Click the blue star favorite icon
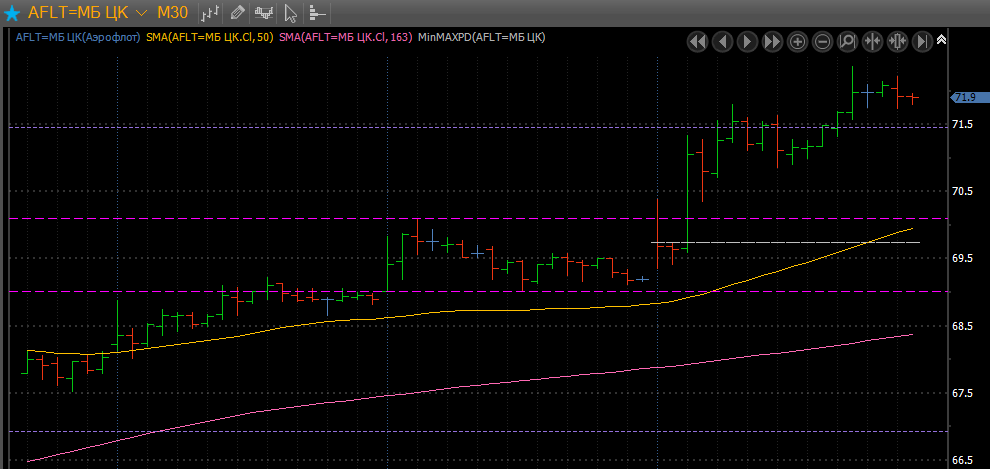Screen dimensions: 990x469 (x=12, y=13)
